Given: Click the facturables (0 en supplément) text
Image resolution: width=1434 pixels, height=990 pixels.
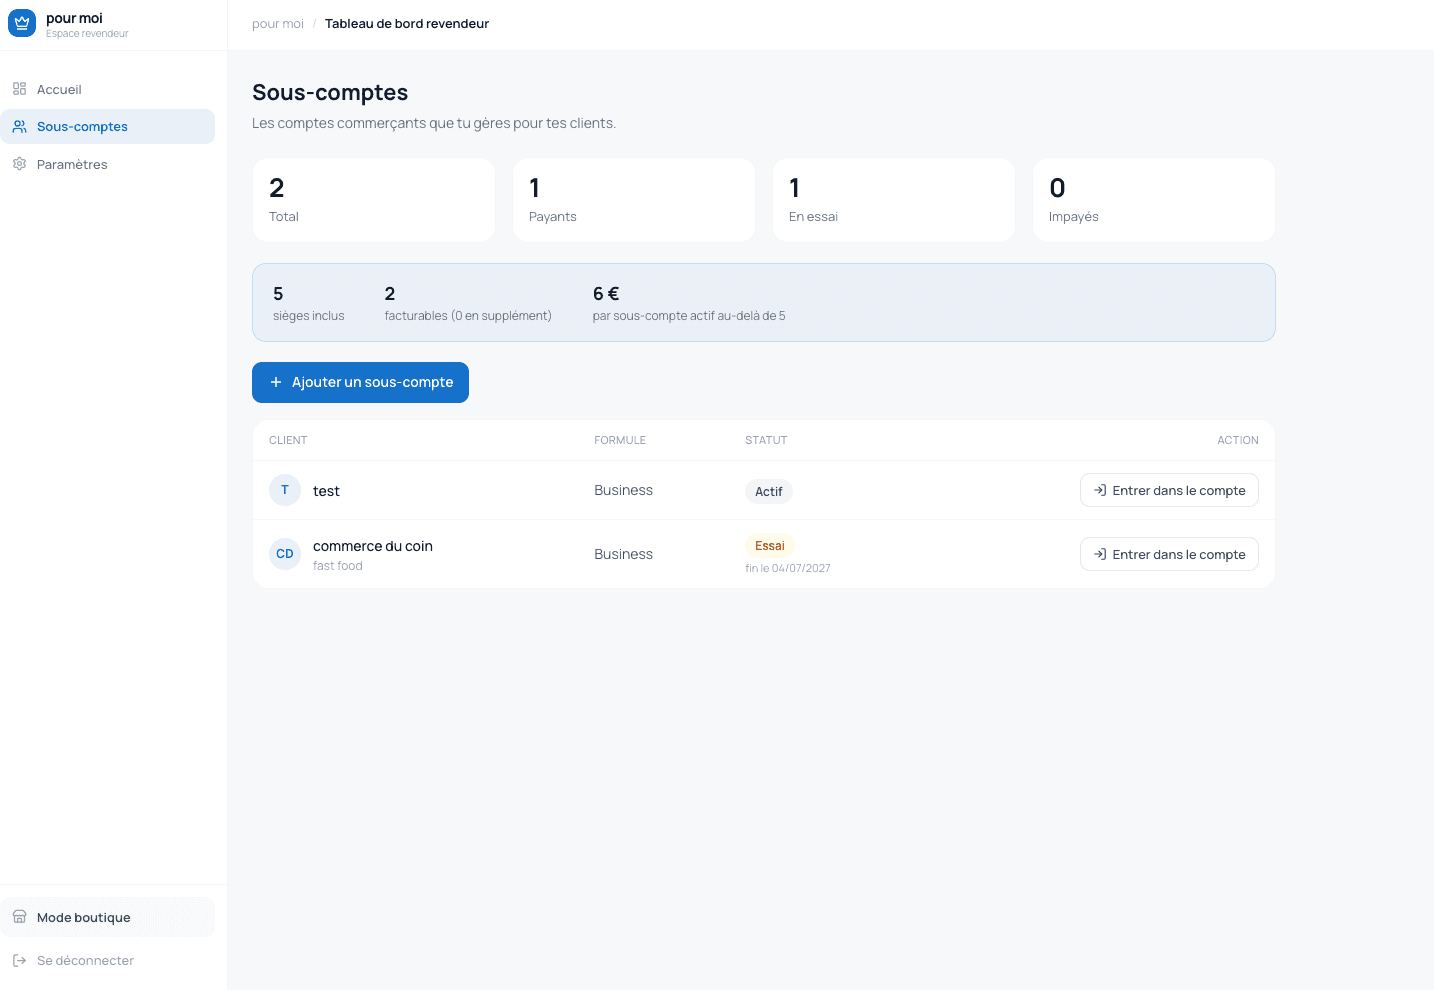Looking at the screenshot, I should coord(468,316).
